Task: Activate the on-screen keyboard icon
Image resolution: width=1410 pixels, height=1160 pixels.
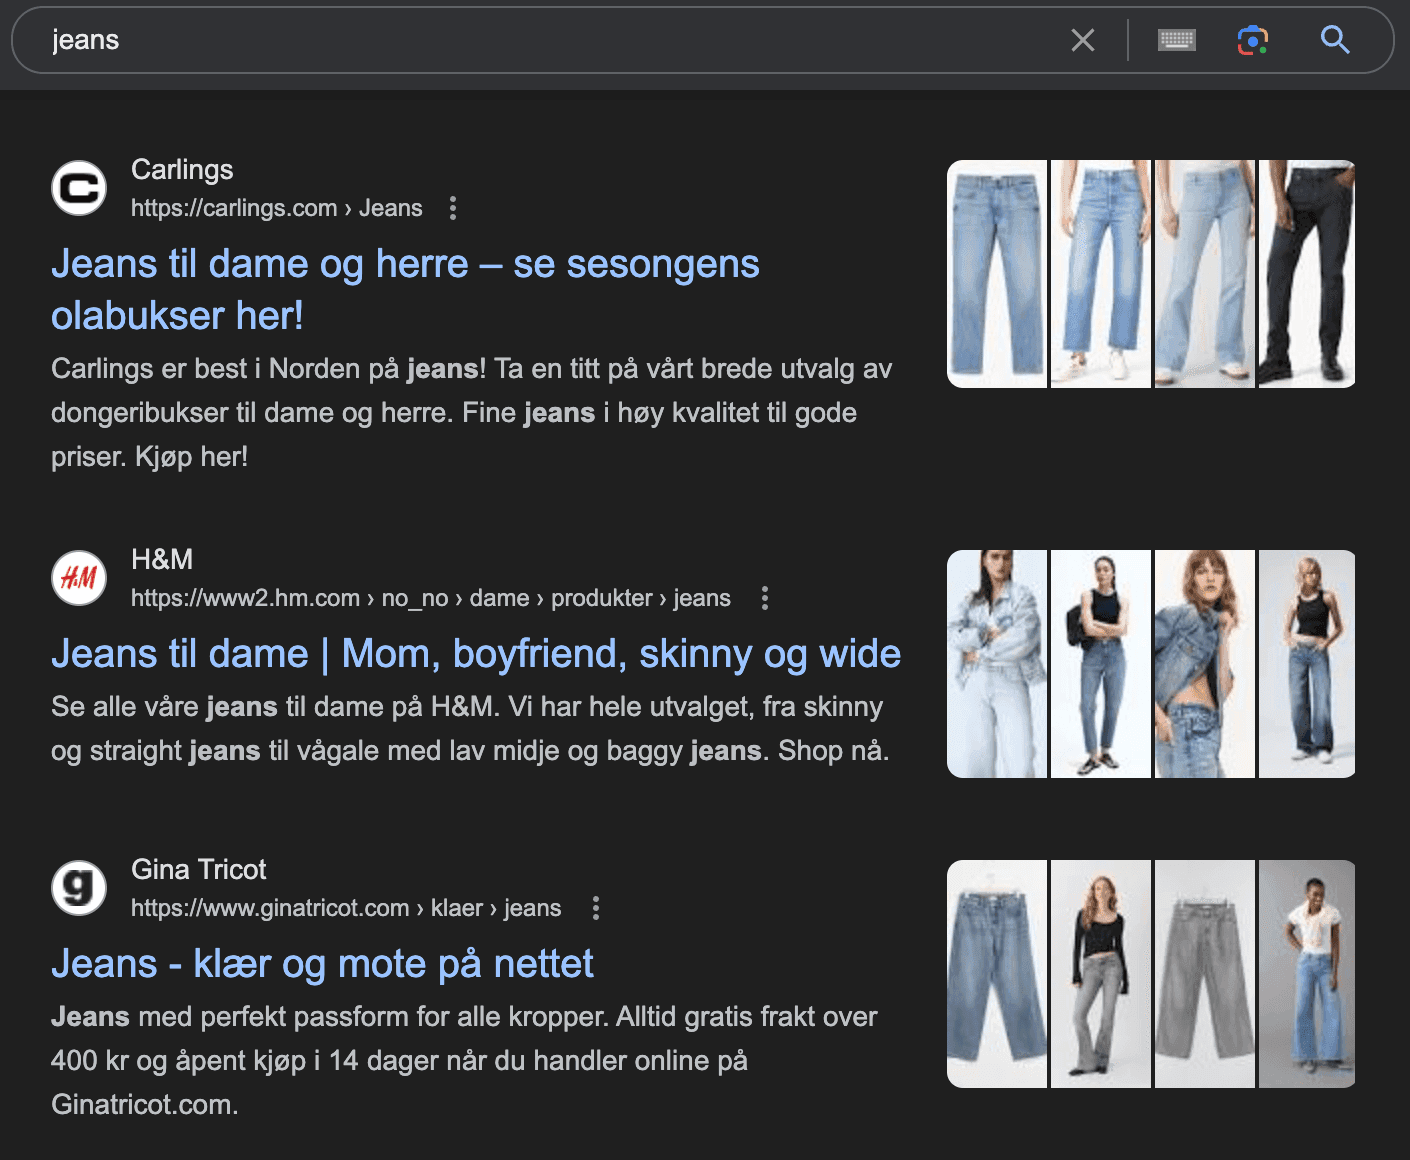Action: pyautogui.click(x=1176, y=40)
